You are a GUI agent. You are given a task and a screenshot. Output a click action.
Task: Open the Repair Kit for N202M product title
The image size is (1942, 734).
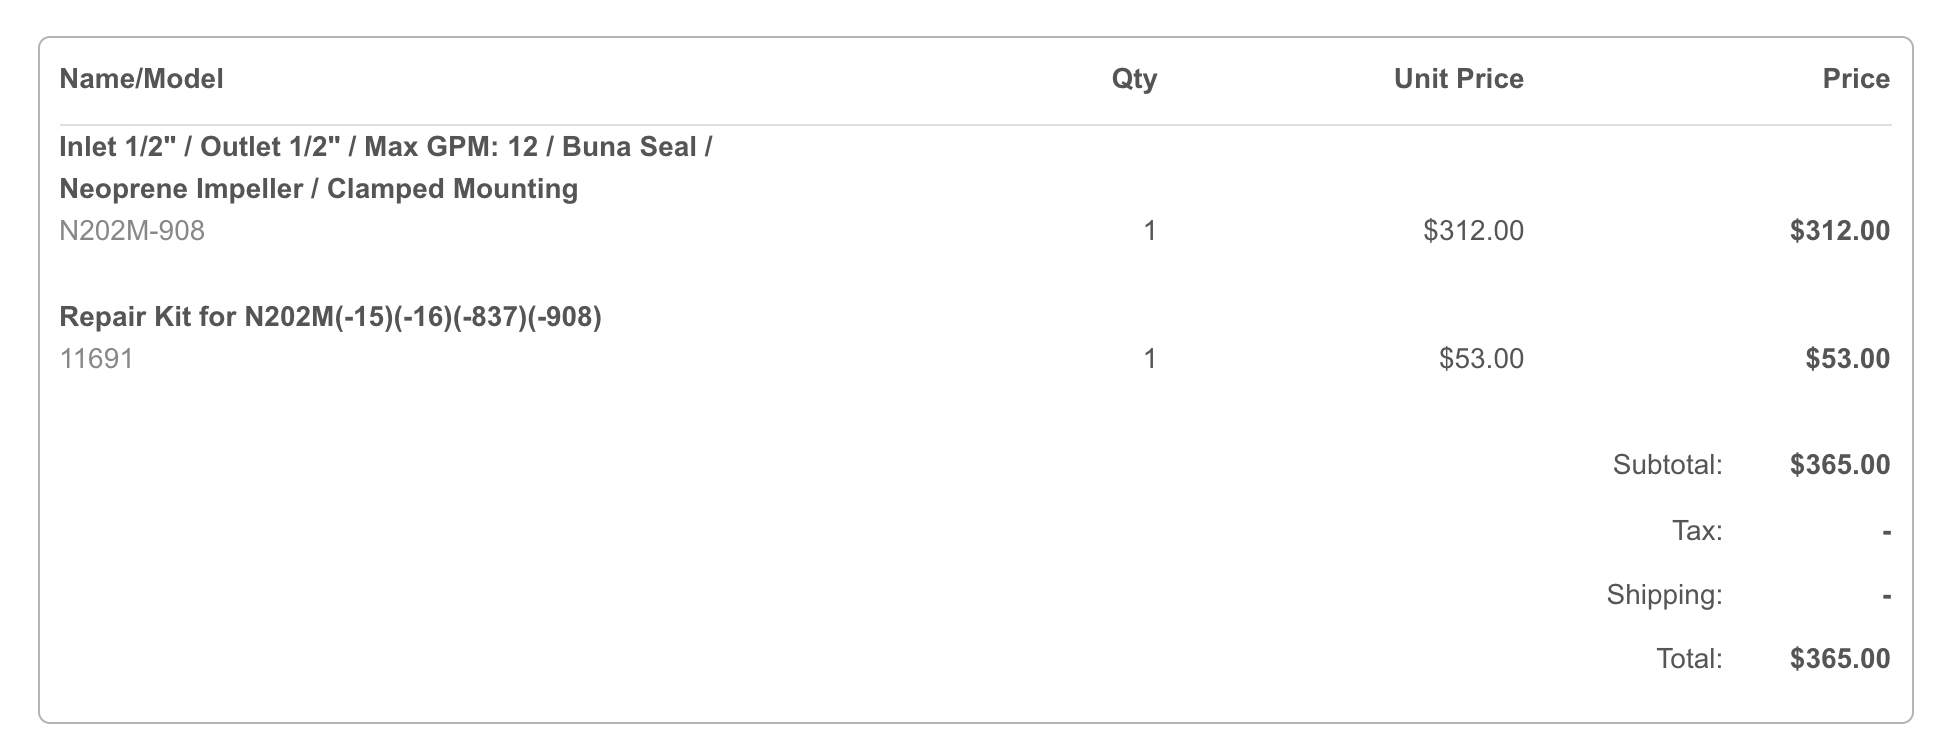tap(331, 317)
